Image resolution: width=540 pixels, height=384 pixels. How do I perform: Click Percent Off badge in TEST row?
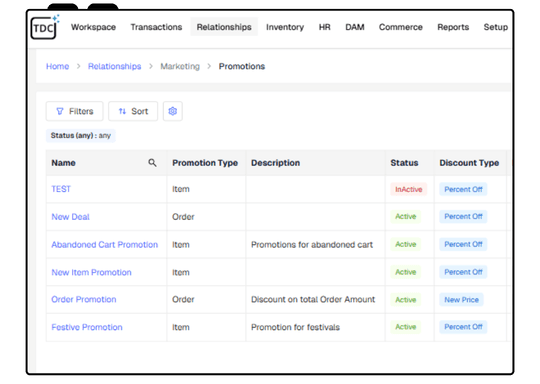coord(463,189)
